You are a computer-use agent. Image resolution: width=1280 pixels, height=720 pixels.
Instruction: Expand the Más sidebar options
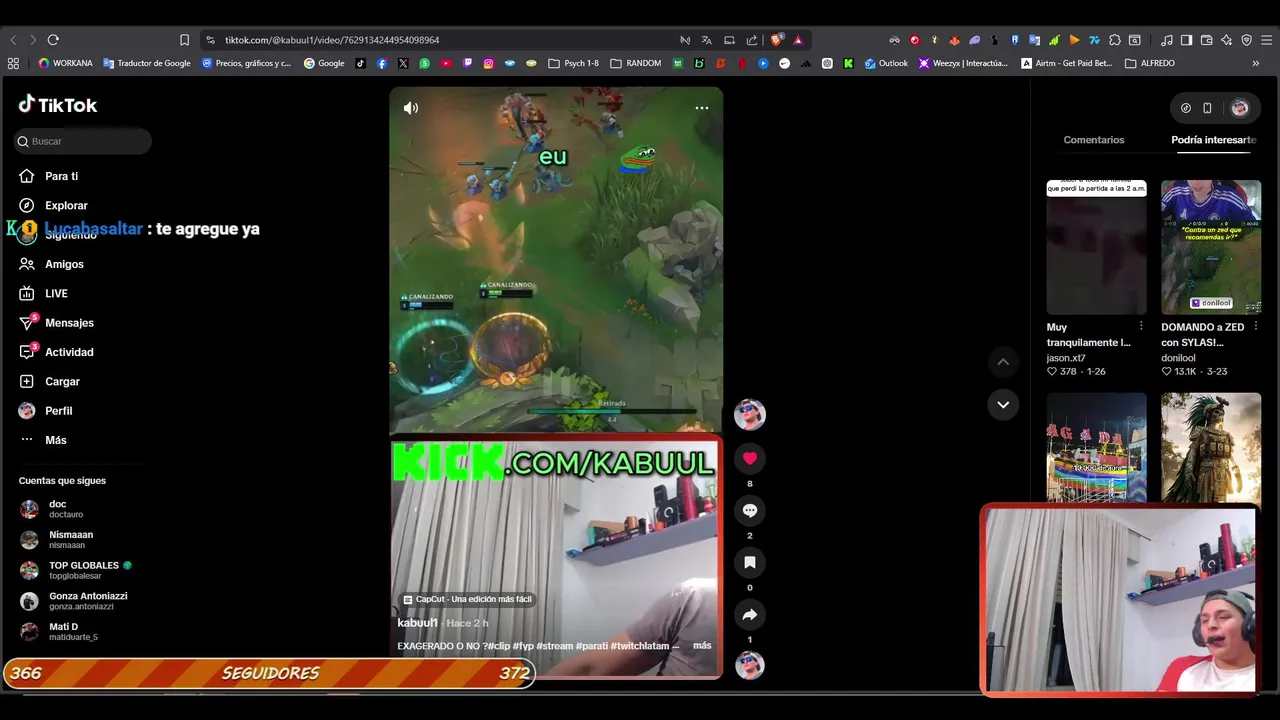click(42, 440)
